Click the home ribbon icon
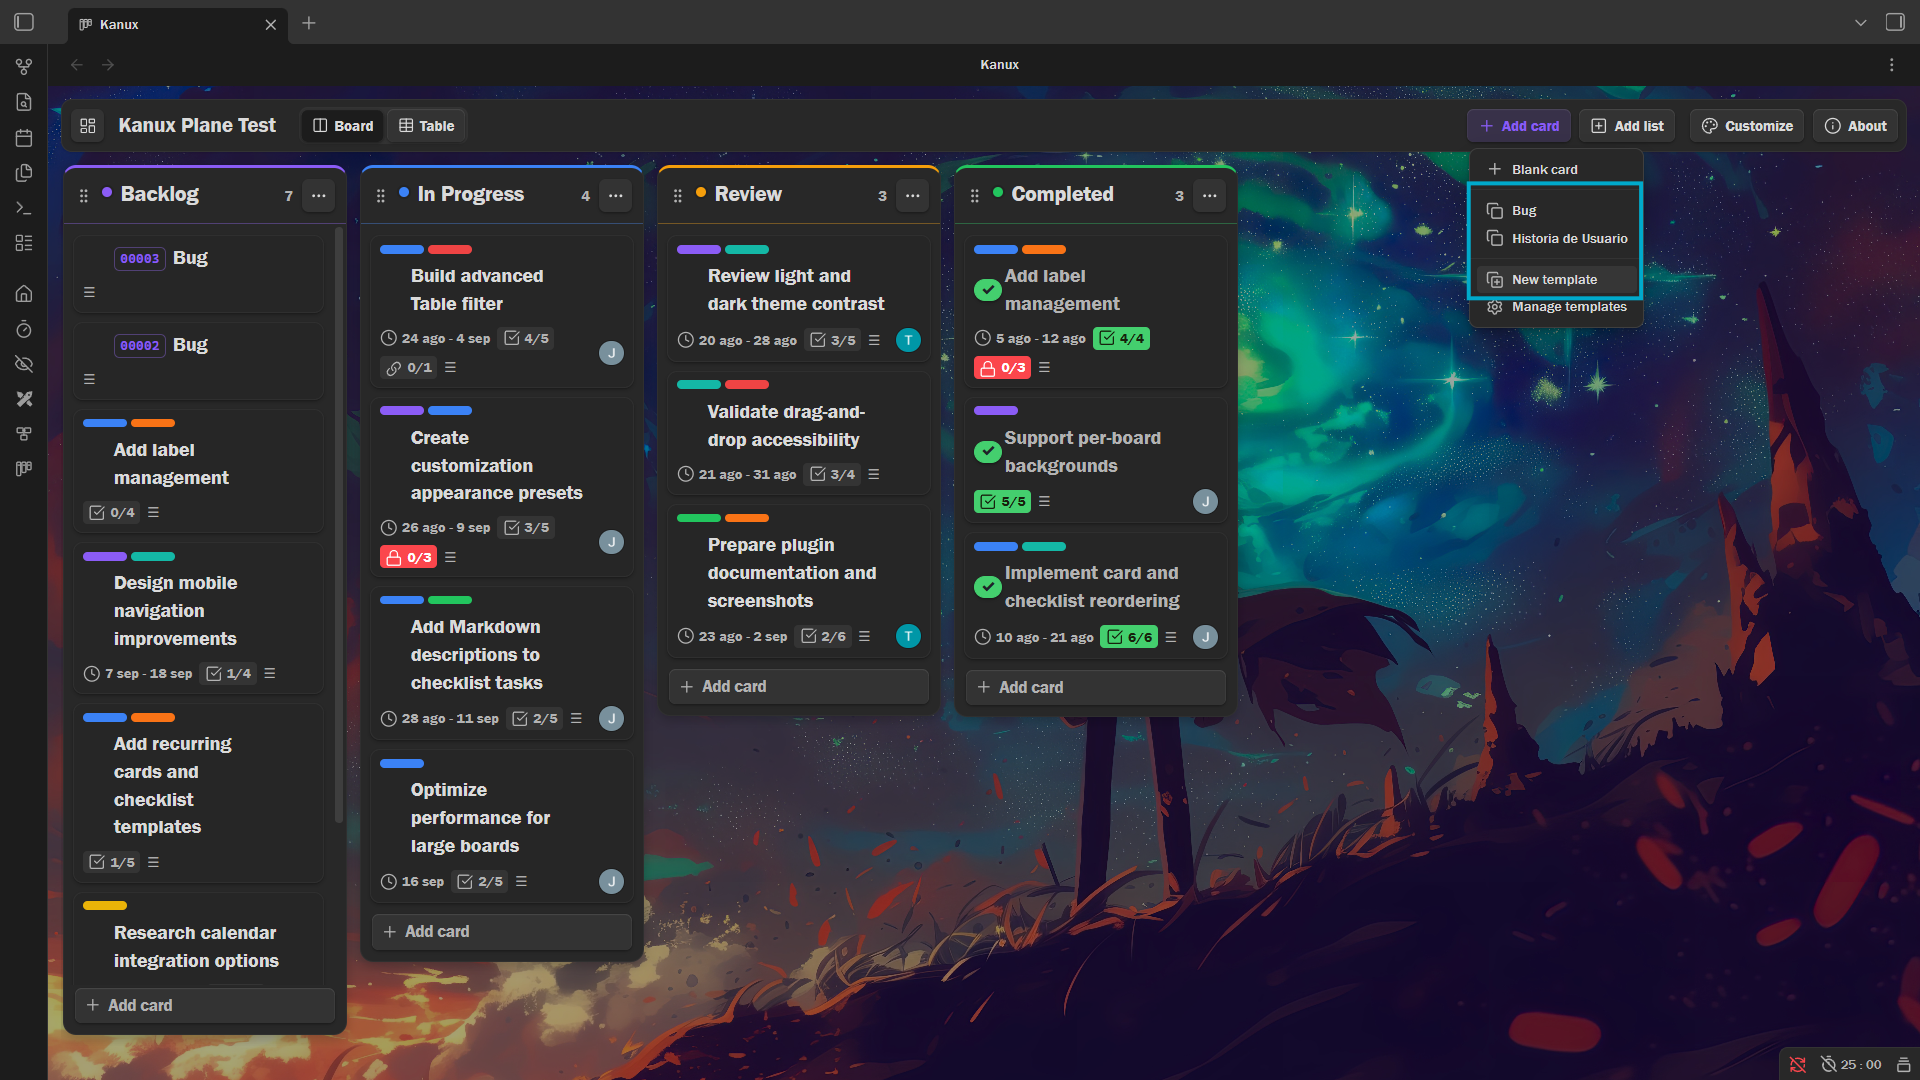The width and height of the screenshot is (1920, 1080). (24, 294)
